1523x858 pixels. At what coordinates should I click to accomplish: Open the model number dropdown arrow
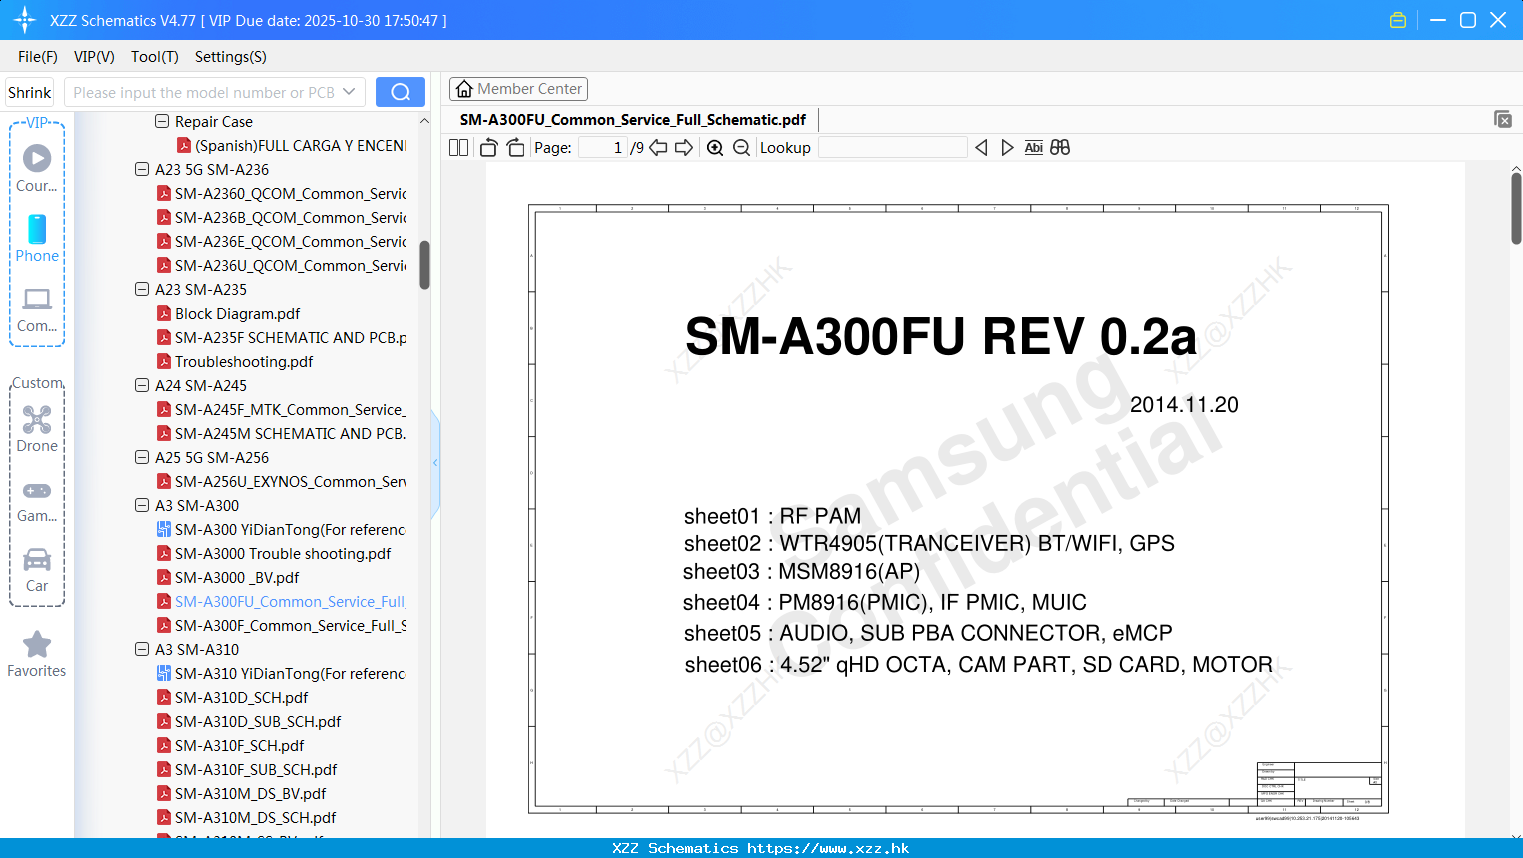(349, 92)
